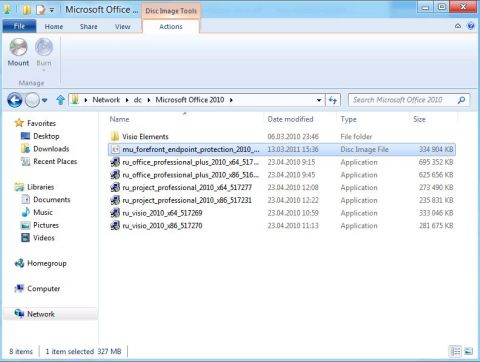Switch to the View ribbon tab
Screen dimensions: 480x362
tap(123, 27)
